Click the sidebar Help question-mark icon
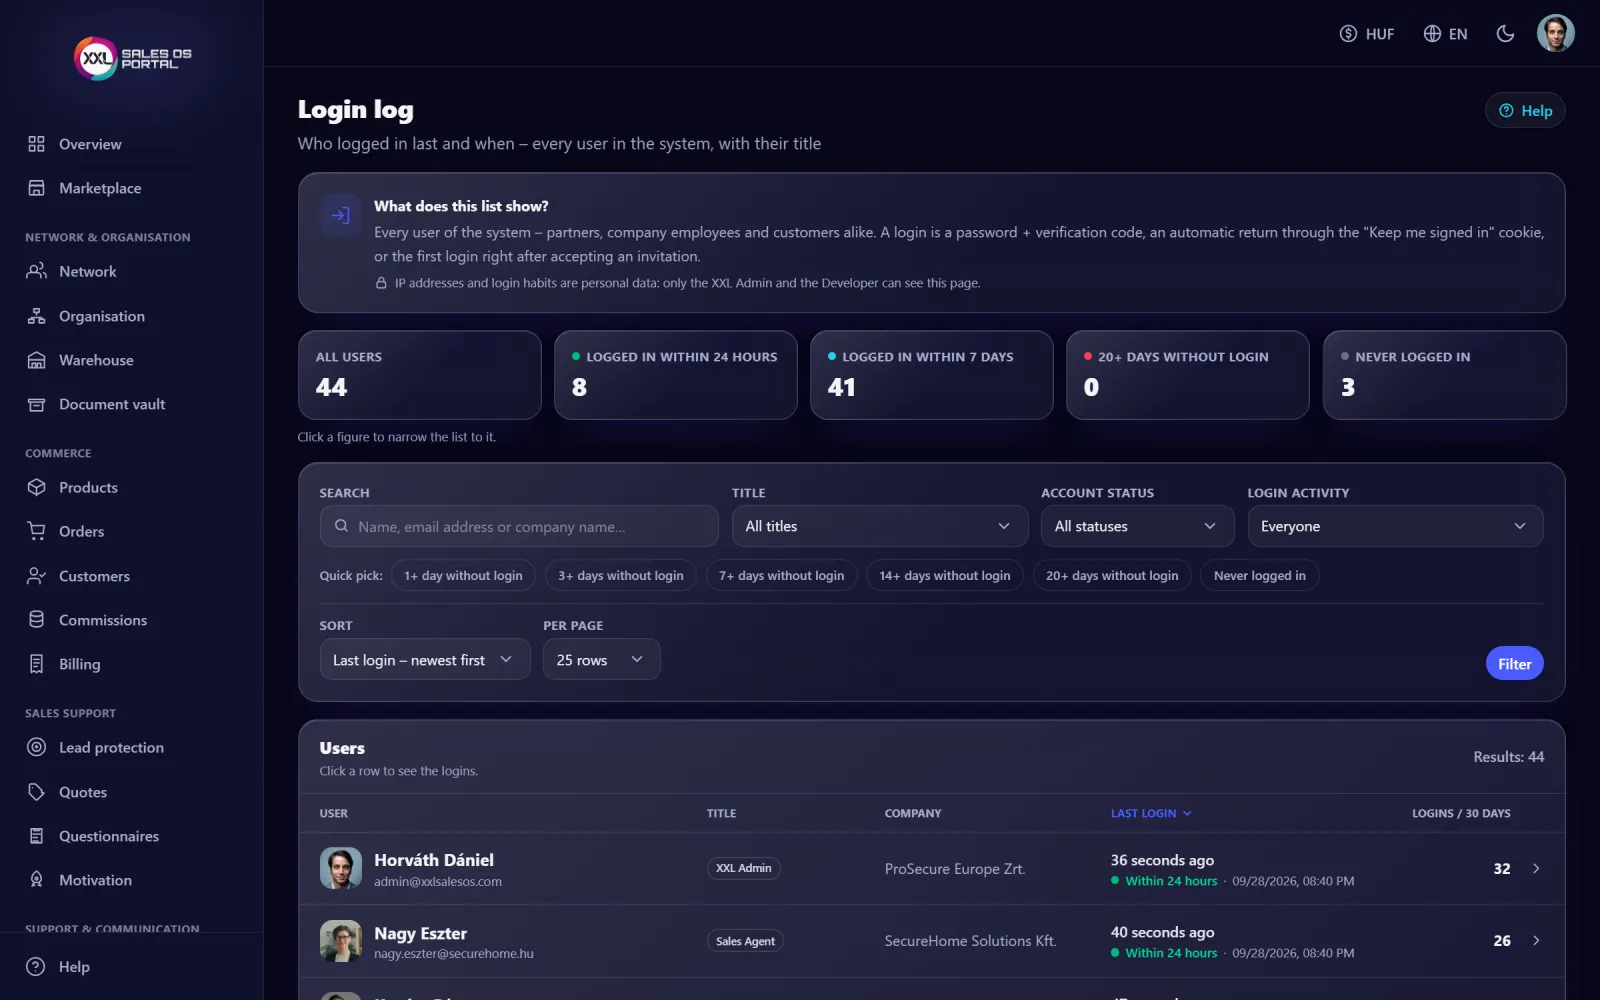Image resolution: width=1600 pixels, height=1000 pixels. 36,967
